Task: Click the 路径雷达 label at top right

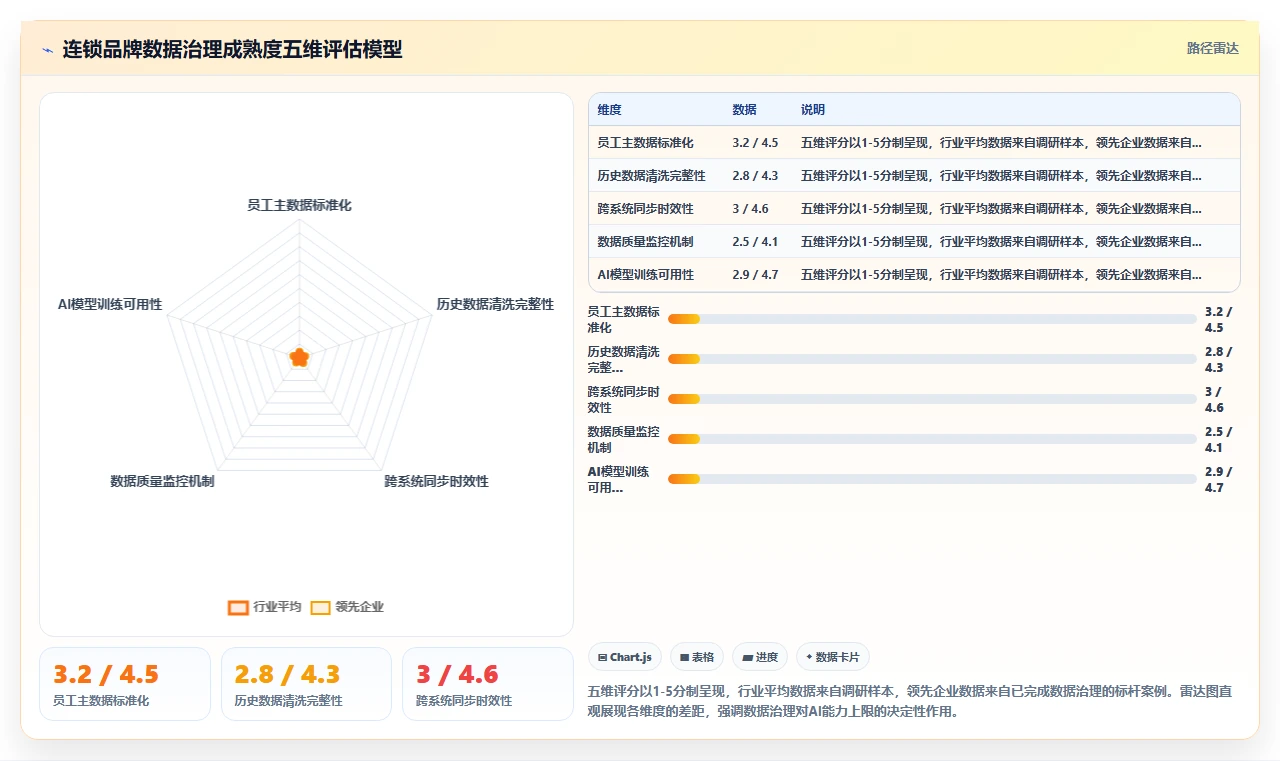Action: (1212, 48)
